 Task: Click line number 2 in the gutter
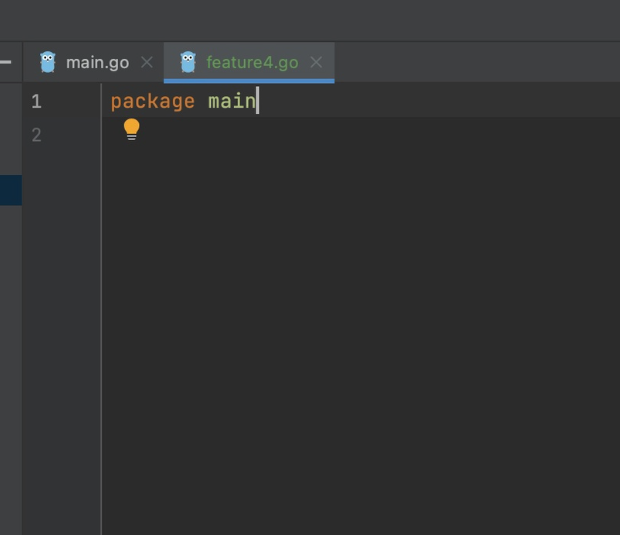tap(36, 134)
